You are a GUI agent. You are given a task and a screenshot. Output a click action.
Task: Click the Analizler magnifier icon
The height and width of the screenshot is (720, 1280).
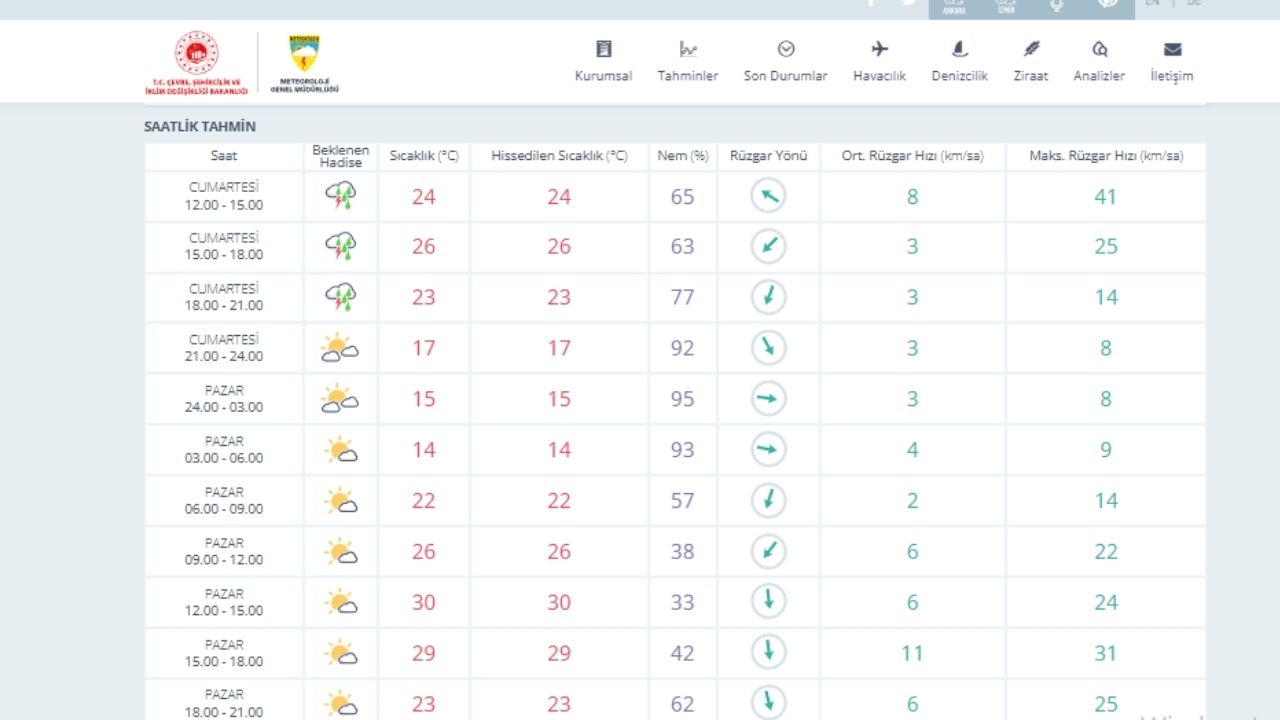click(x=1099, y=49)
